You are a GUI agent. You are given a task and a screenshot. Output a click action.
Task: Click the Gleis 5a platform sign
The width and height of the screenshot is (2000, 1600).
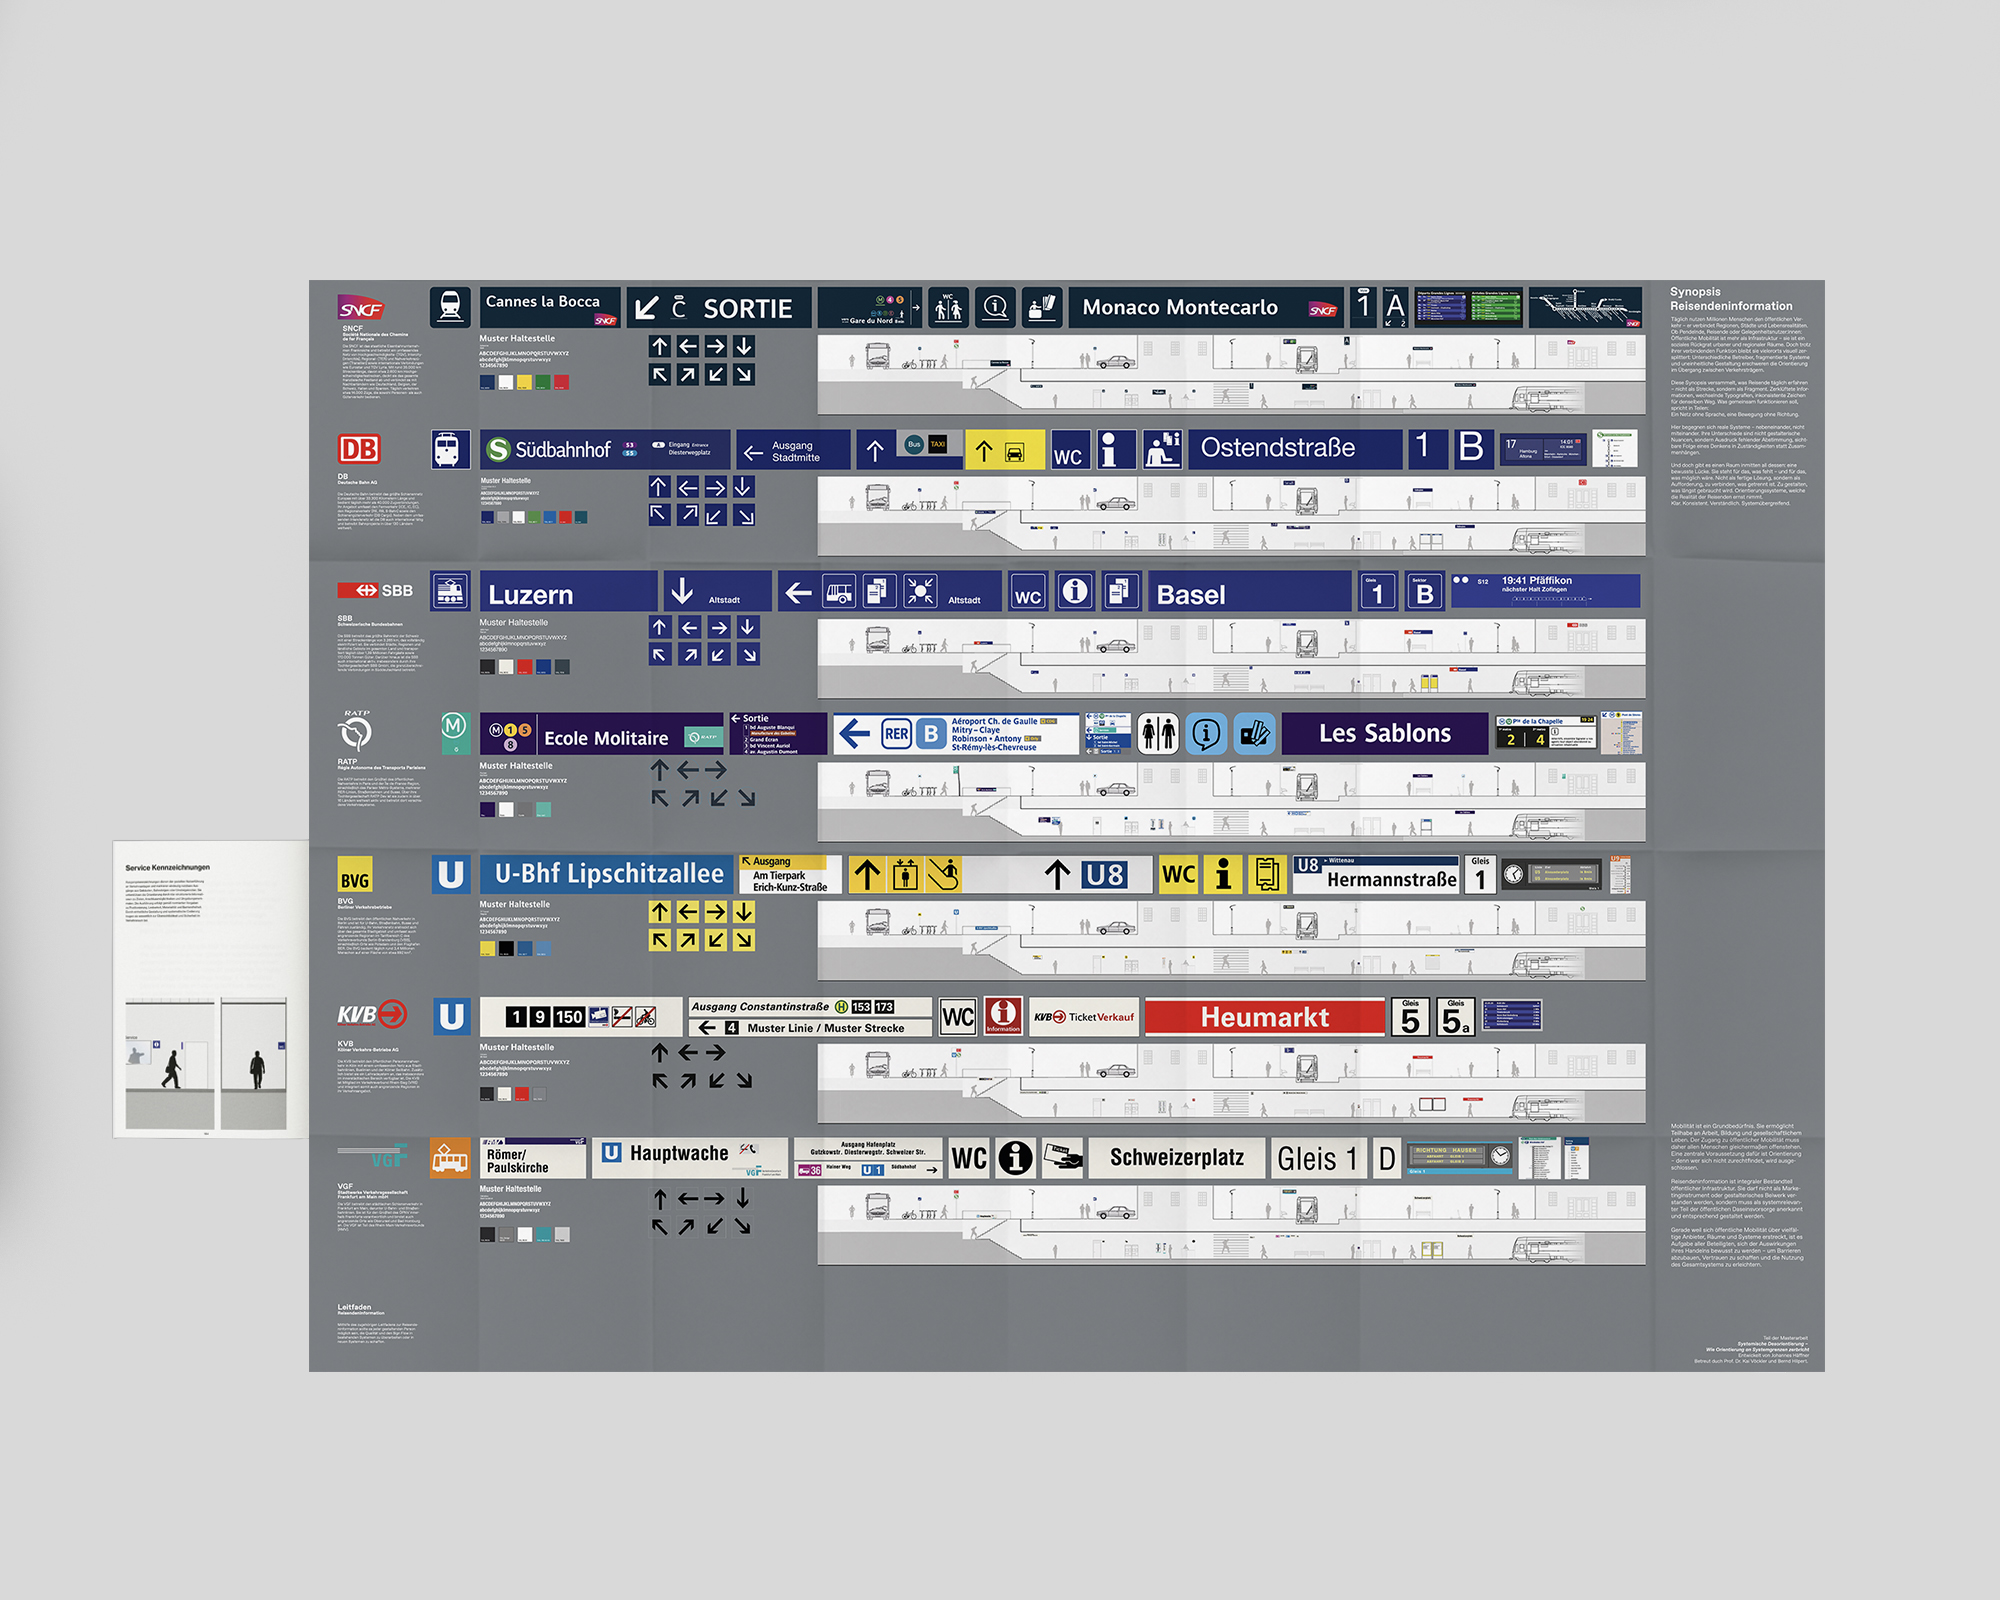[x=1455, y=1017]
